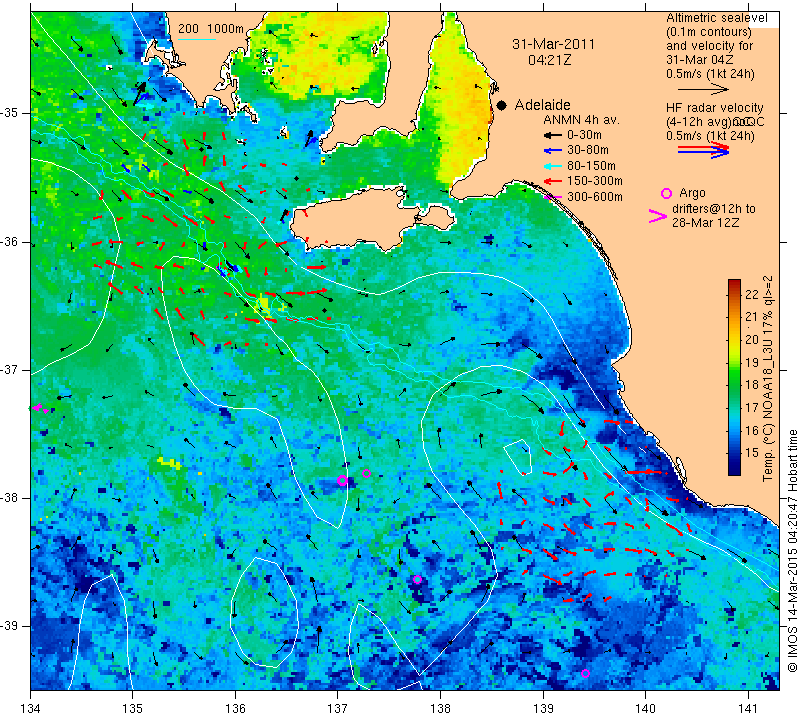
Task: Click the '28-Mar 12Z' text
Action: coord(706,222)
